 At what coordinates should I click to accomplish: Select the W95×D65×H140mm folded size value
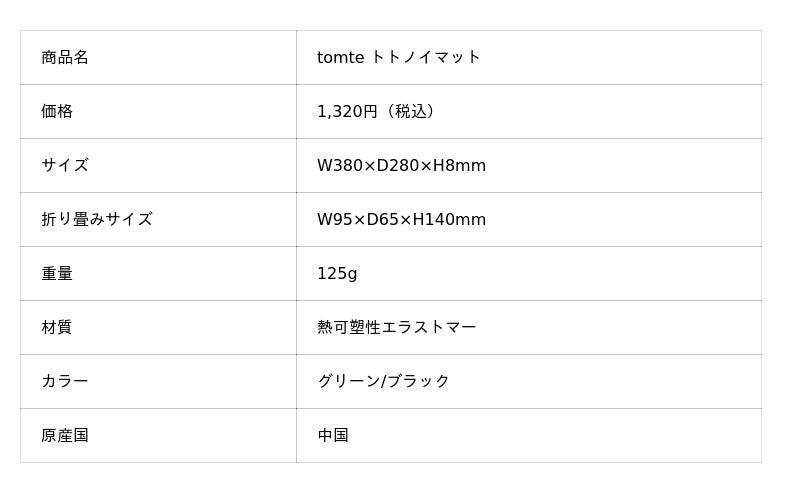pos(401,219)
